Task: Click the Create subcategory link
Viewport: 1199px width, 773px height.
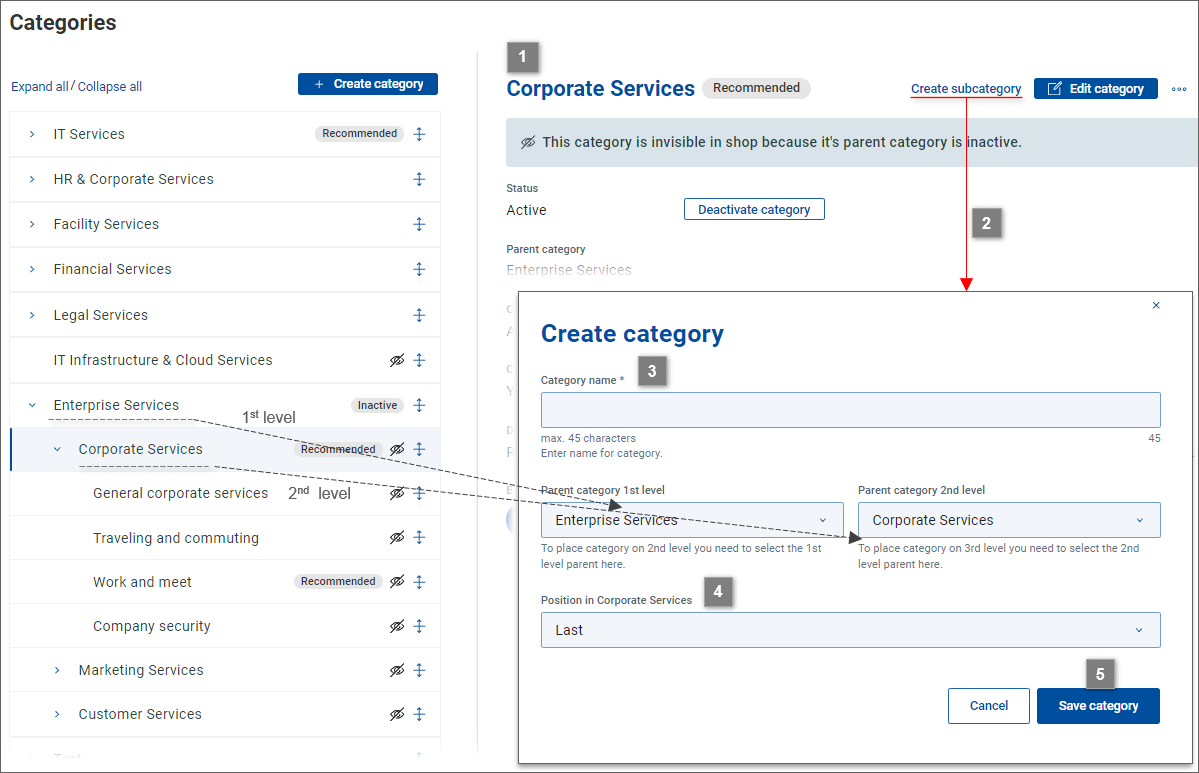Action: (x=965, y=89)
